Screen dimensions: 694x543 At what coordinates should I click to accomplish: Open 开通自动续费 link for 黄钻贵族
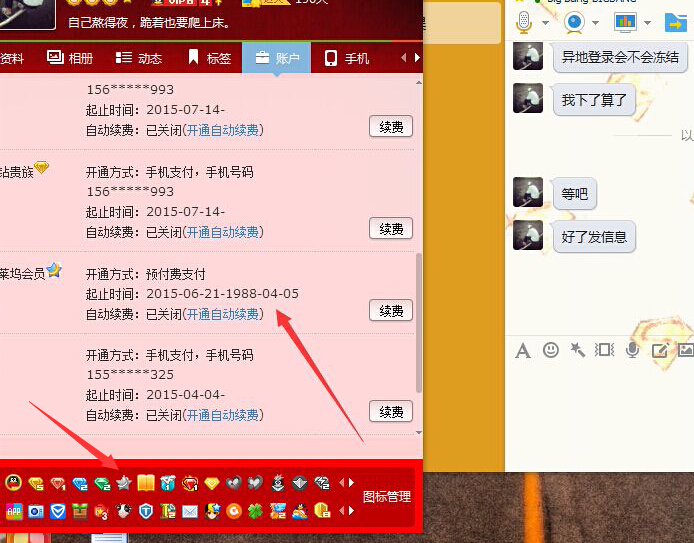[223, 231]
